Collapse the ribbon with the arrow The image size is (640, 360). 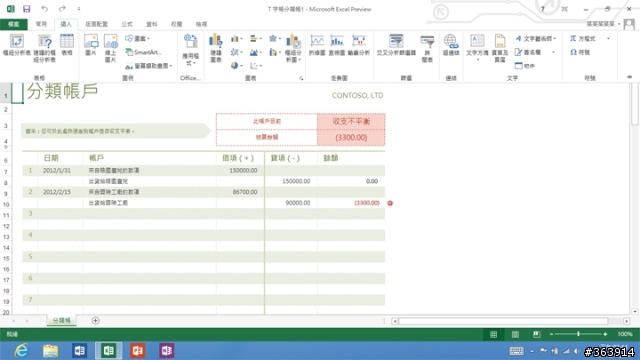pyautogui.click(x=629, y=77)
